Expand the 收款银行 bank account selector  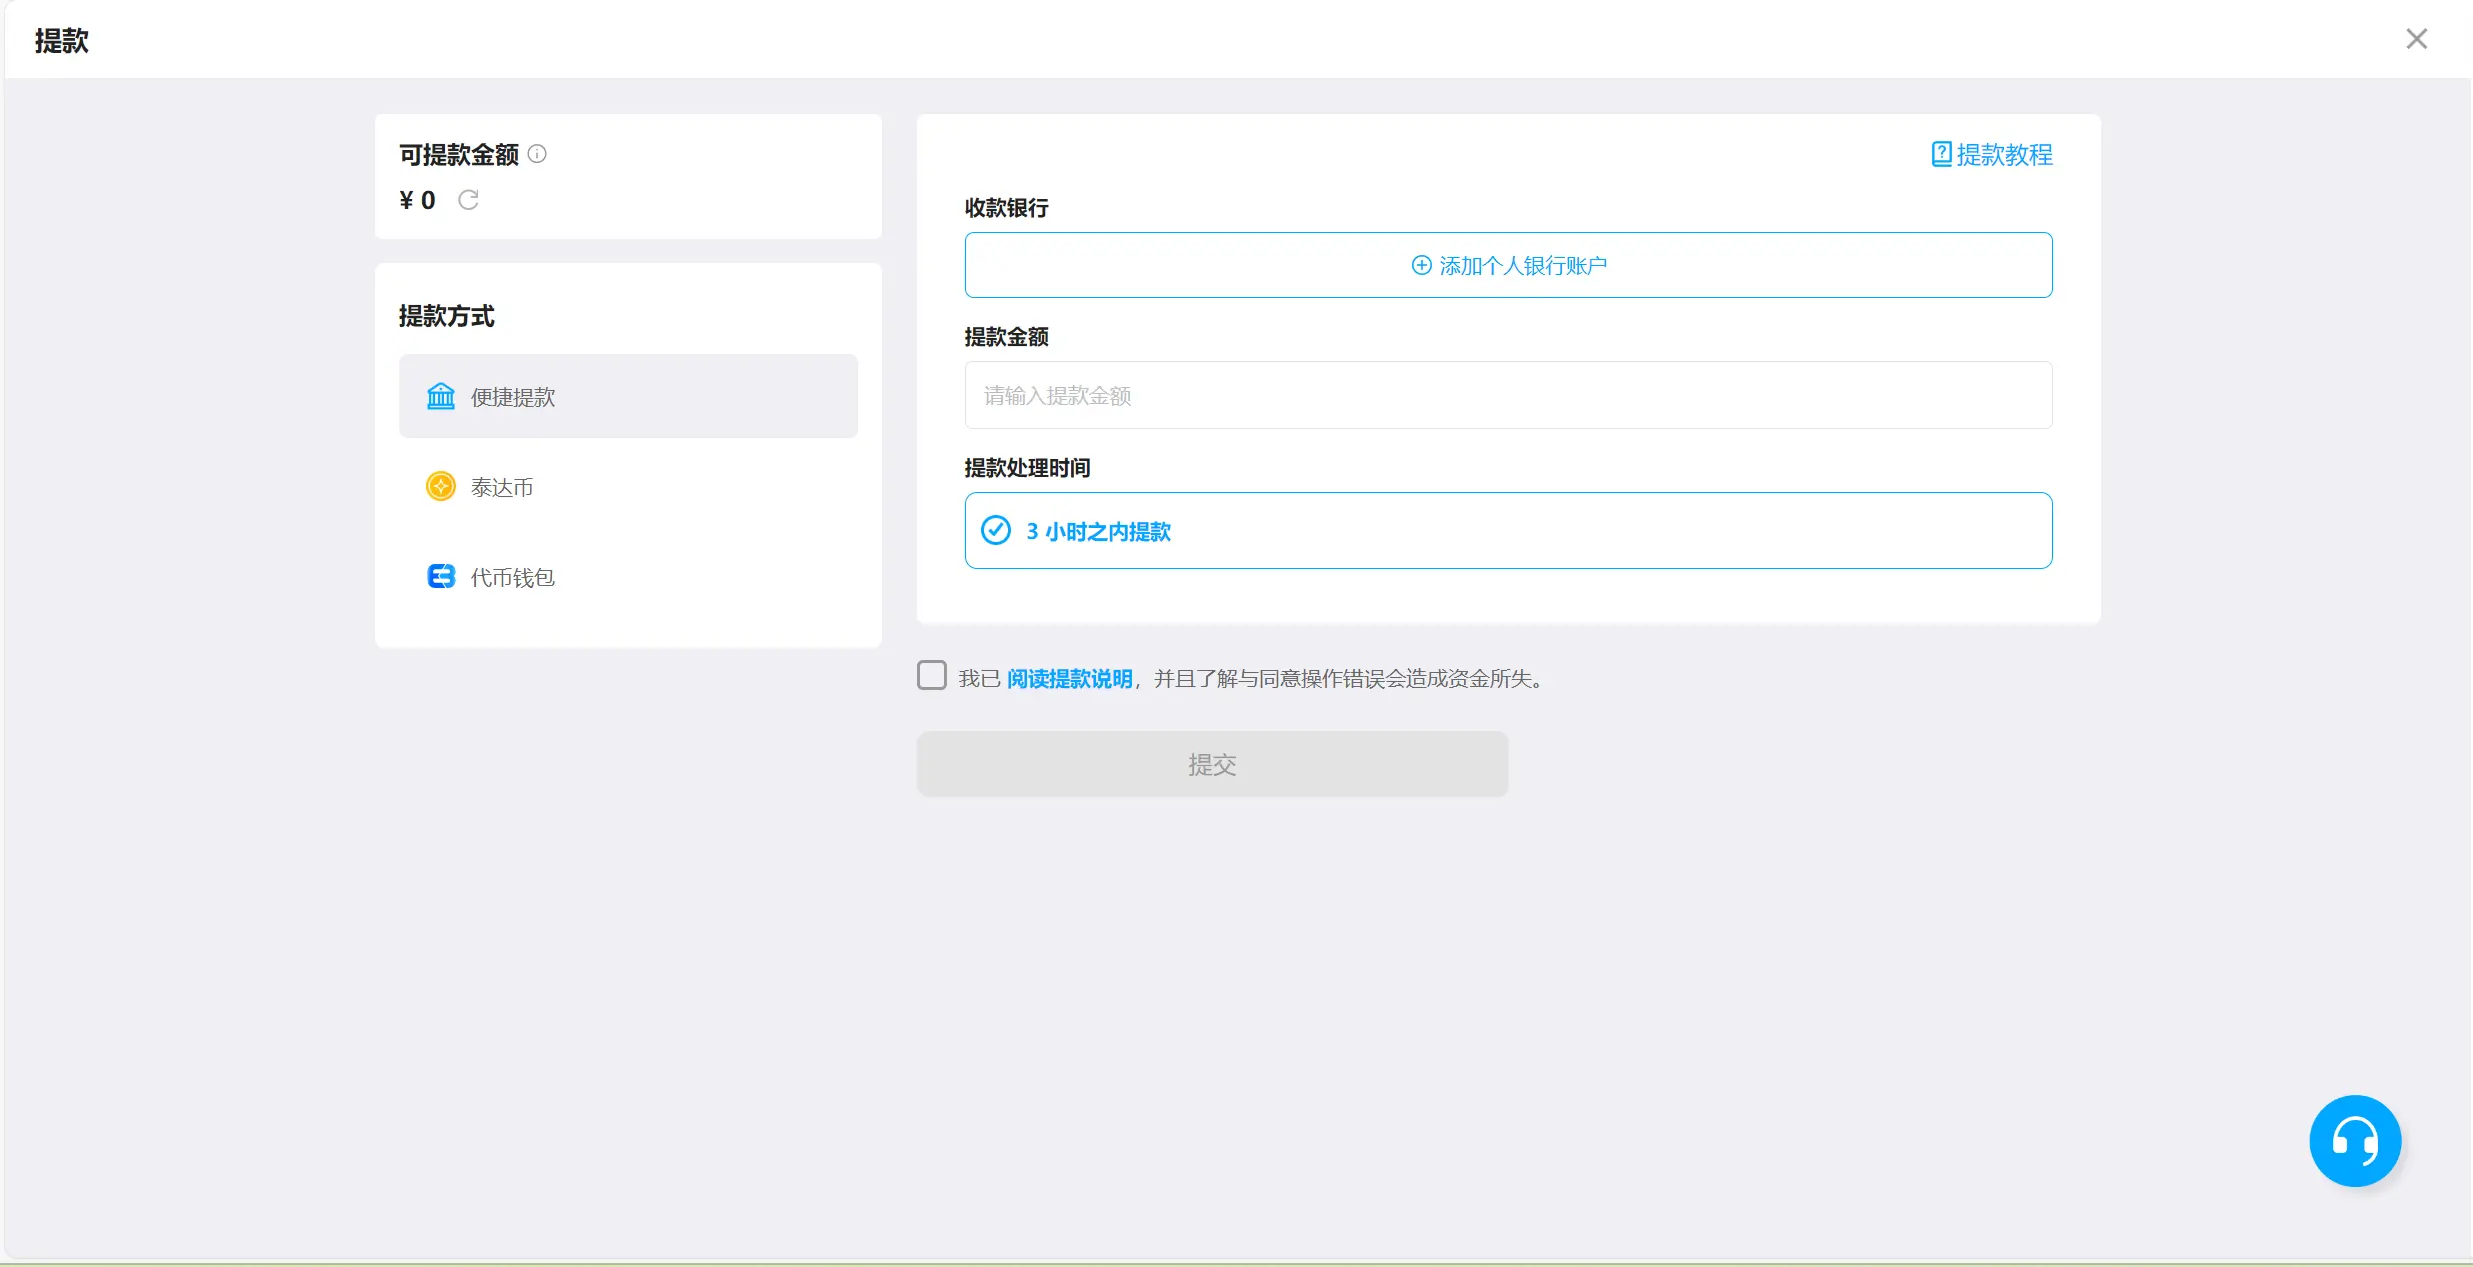[1508, 265]
